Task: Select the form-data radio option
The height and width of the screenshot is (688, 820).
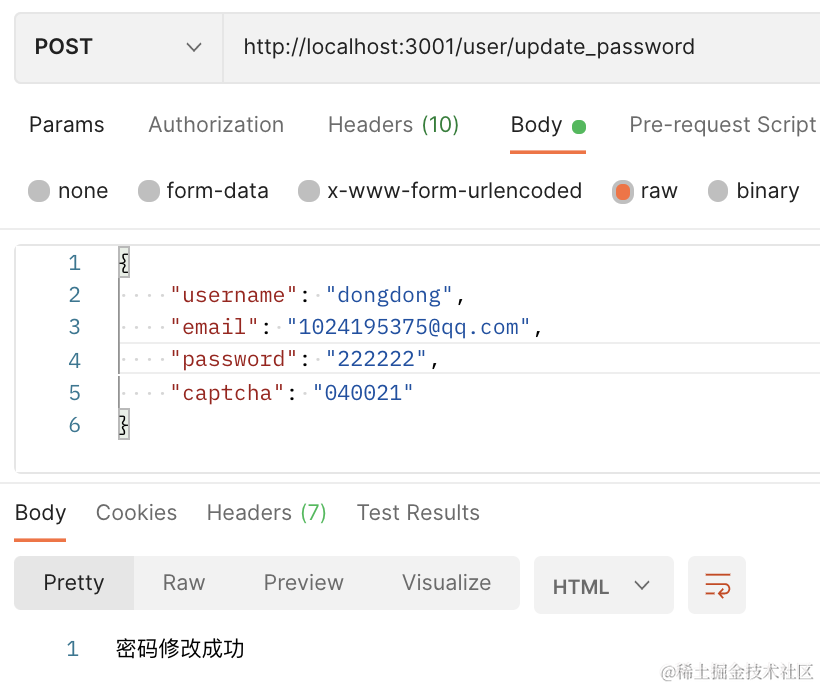Action: pyautogui.click(x=150, y=191)
